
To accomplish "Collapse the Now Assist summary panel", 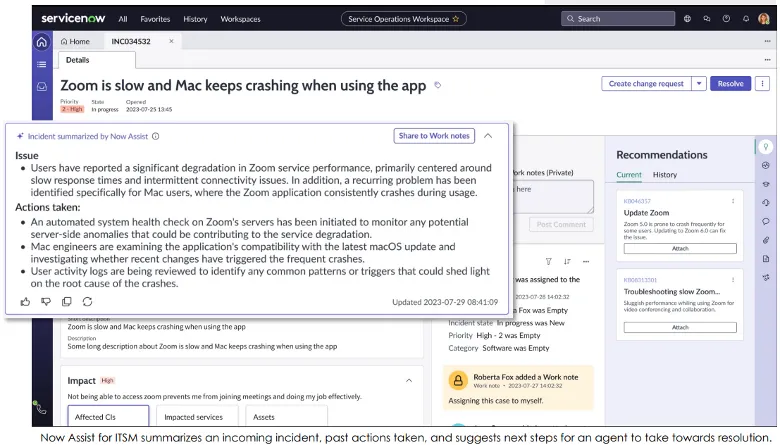I will [x=488, y=136].
